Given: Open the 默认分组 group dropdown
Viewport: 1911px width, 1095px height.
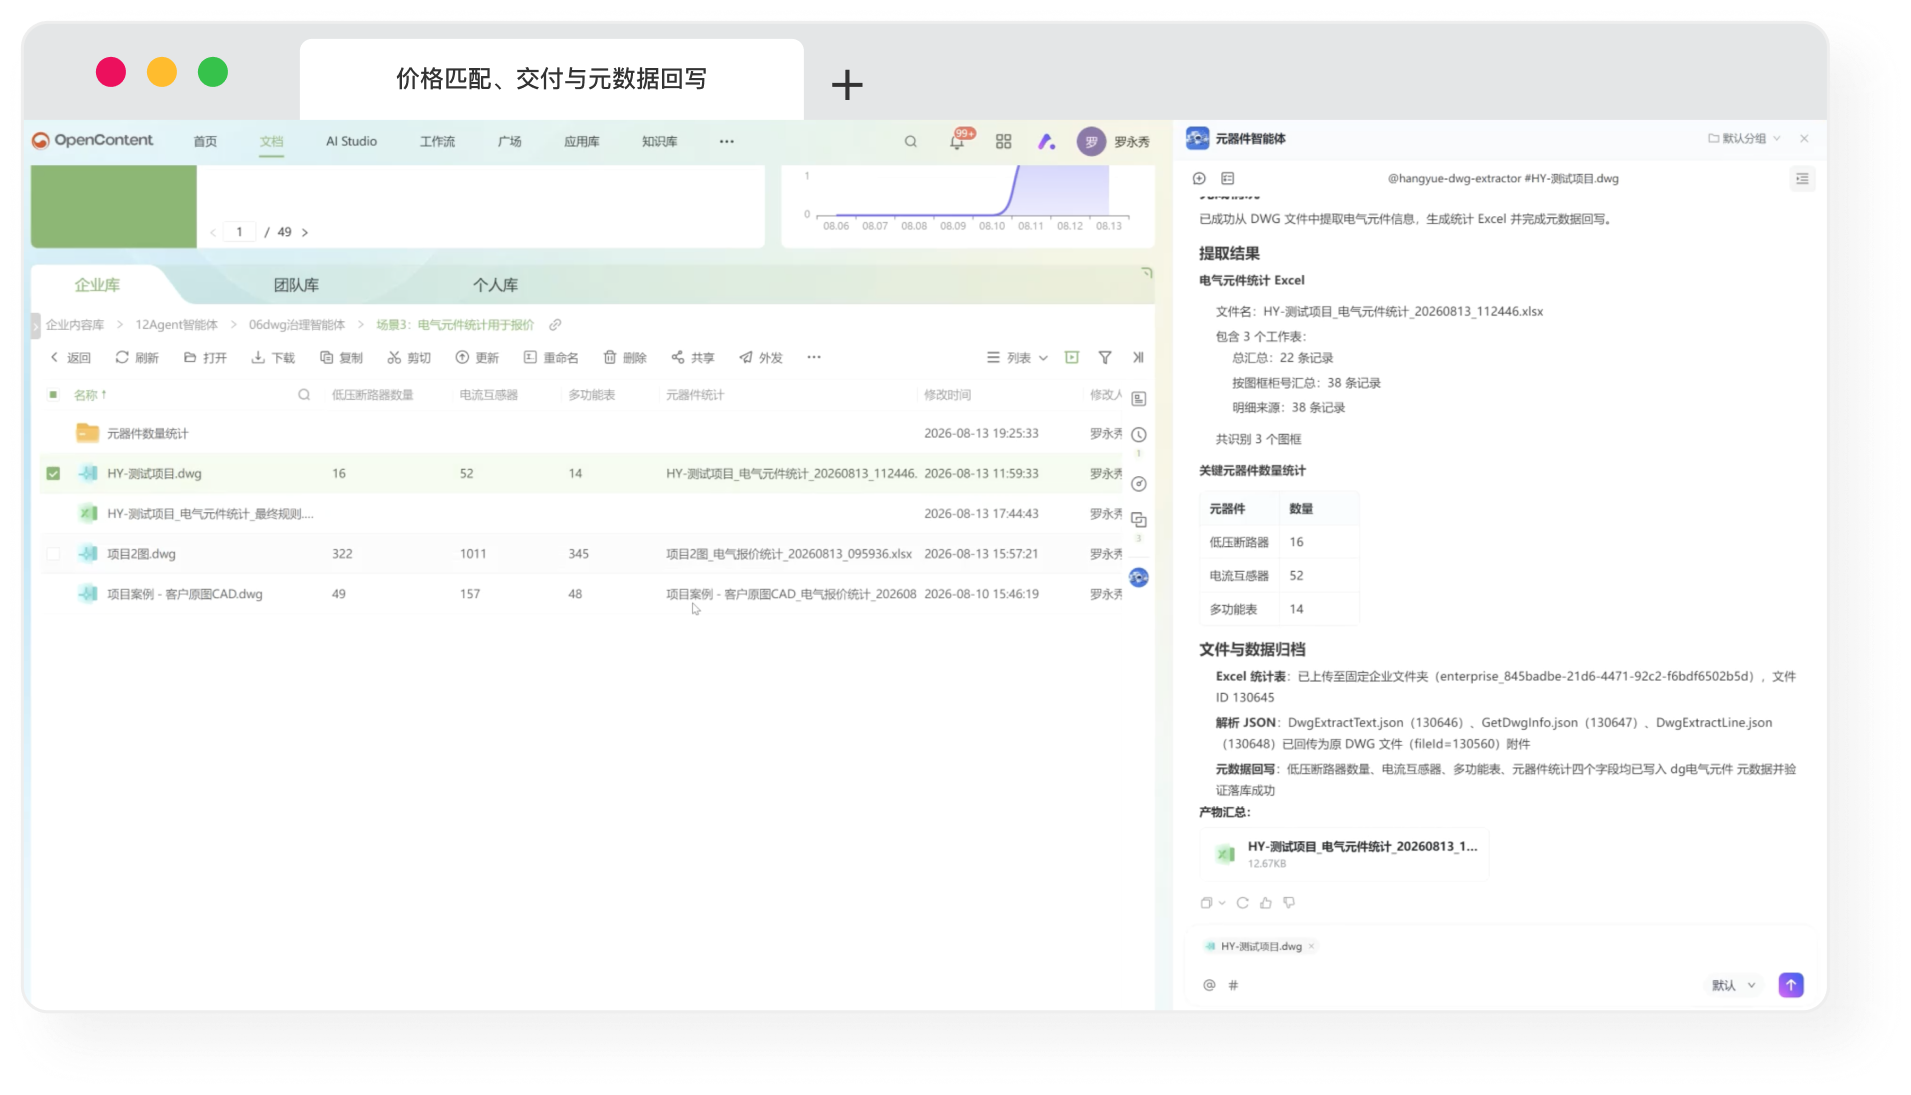Looking at the screenshot, I should 1744,139.
